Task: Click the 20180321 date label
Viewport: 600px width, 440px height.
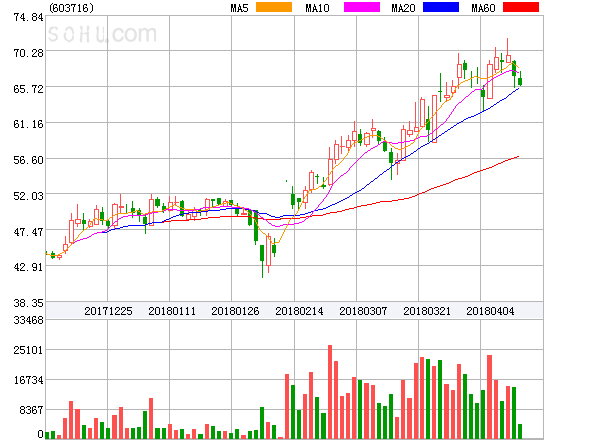Action: coord(427,311)
